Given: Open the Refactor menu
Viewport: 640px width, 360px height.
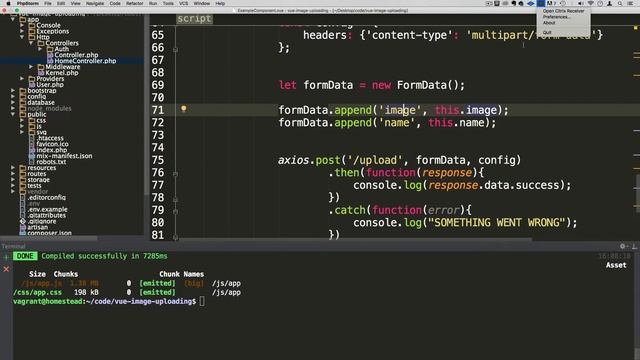Looking at the screenshot, I should [x=134, y=3].
